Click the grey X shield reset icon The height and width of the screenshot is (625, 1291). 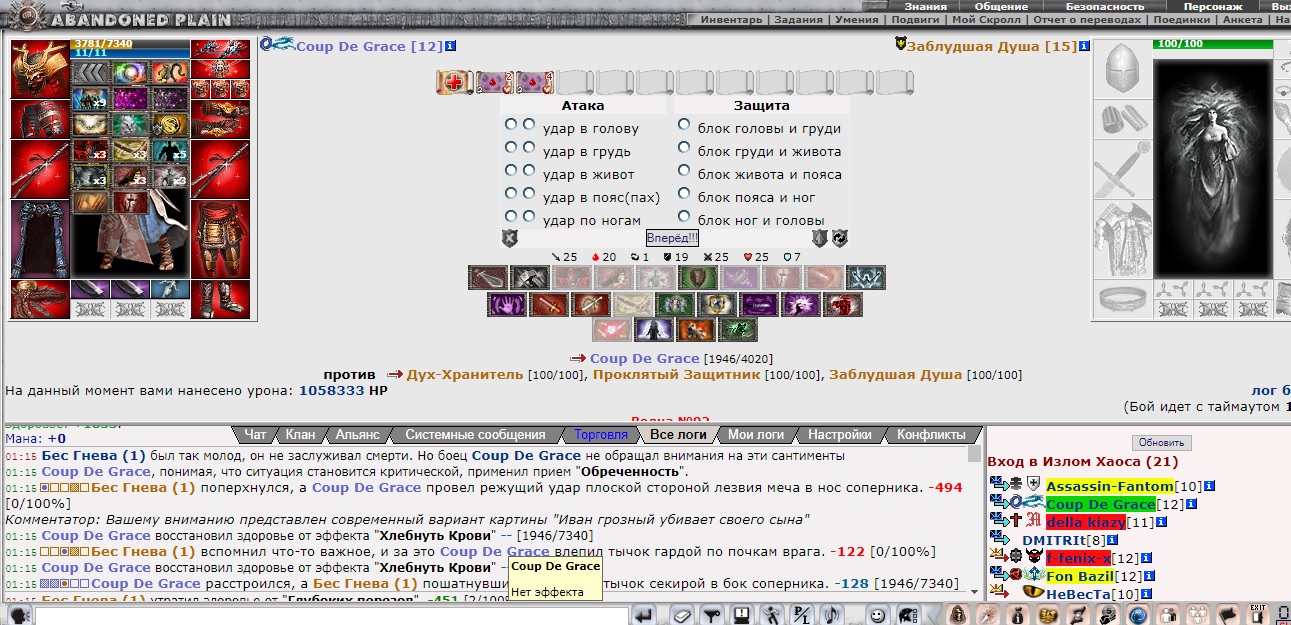[509, 238]
